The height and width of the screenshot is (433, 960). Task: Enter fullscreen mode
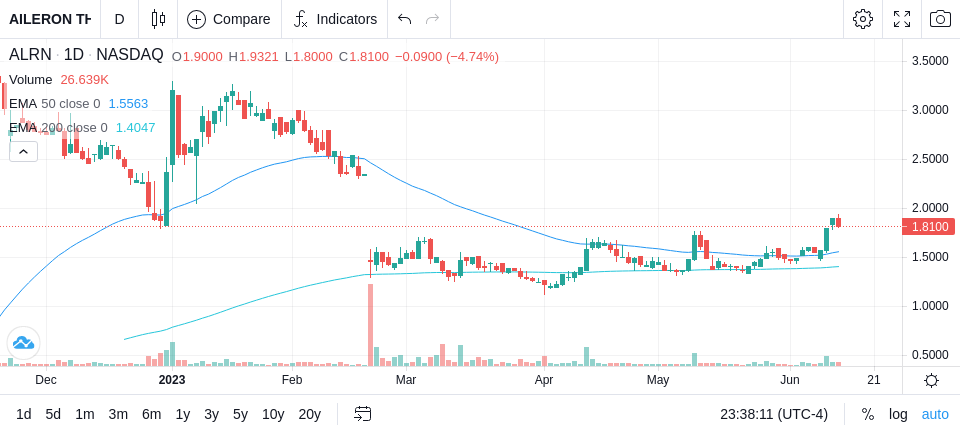[x=902, y=19]
